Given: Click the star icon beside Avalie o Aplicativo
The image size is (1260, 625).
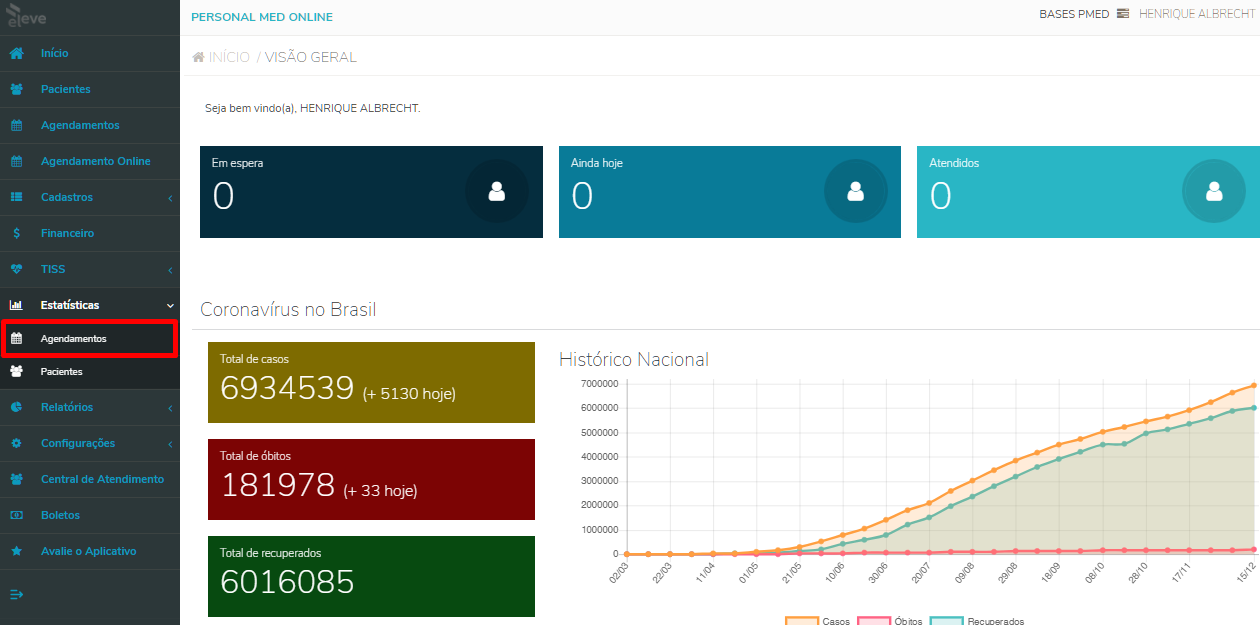Looking at the screenshot, I should 16,551.
